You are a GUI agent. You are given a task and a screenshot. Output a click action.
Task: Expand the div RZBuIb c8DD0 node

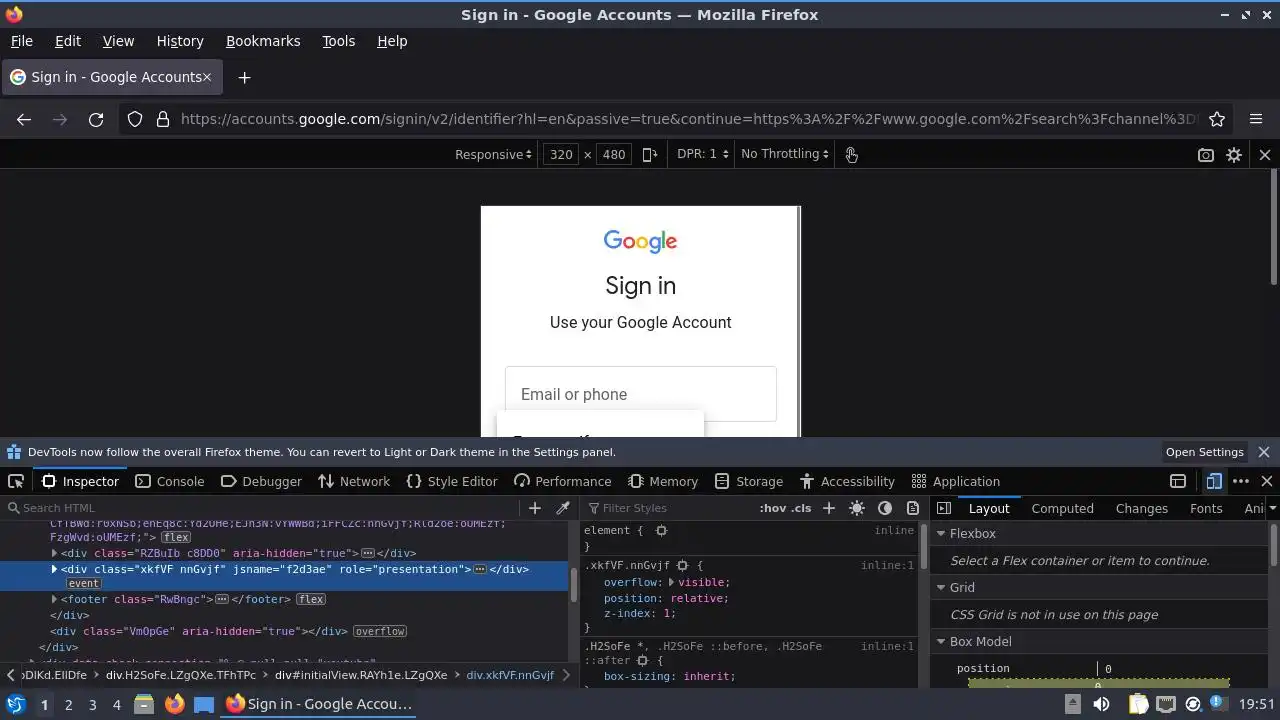[55, 553]
